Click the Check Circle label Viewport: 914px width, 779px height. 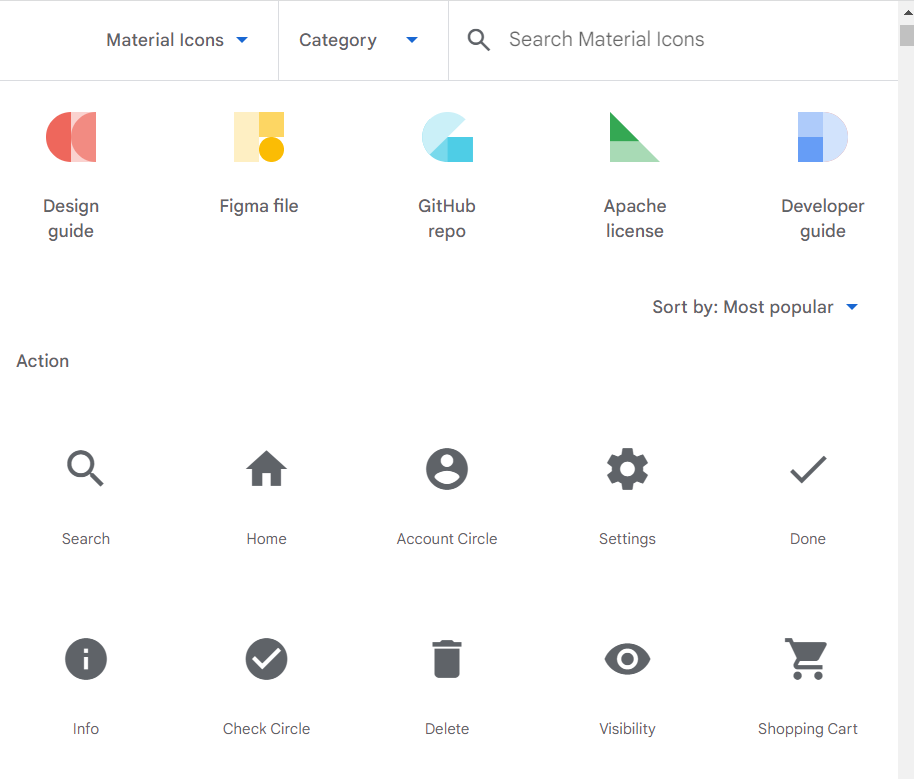click(x=266, y=729)
